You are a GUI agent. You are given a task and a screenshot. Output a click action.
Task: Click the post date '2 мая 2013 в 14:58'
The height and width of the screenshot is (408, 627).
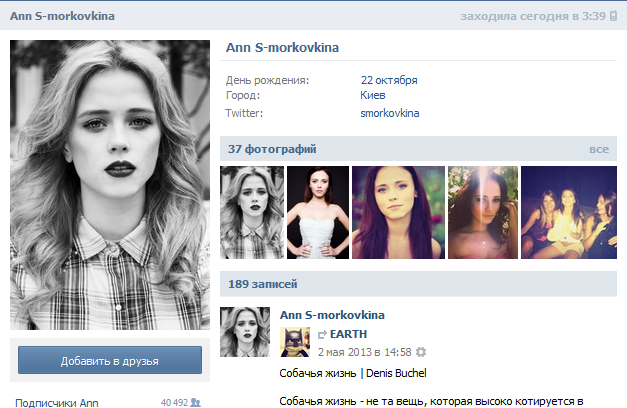click(x=364, y=352)
